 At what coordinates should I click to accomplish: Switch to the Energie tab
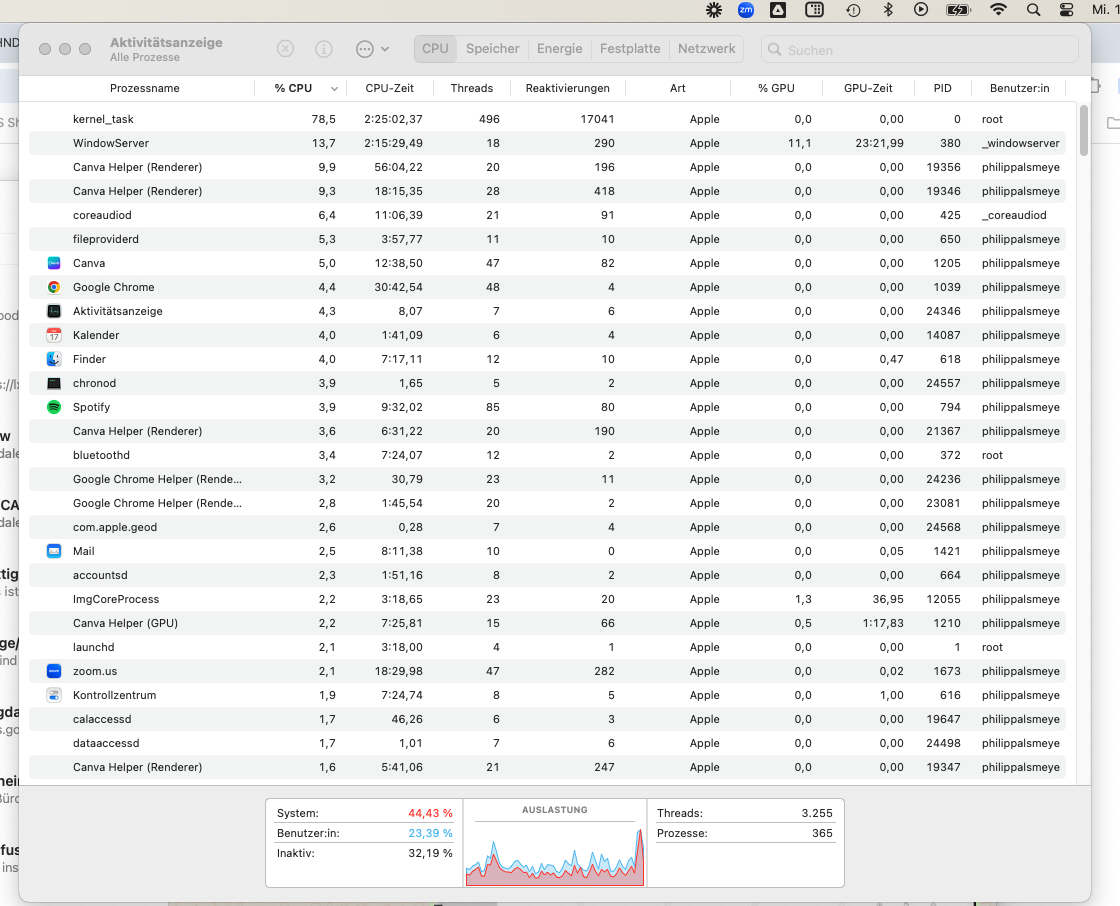[559, 49]
